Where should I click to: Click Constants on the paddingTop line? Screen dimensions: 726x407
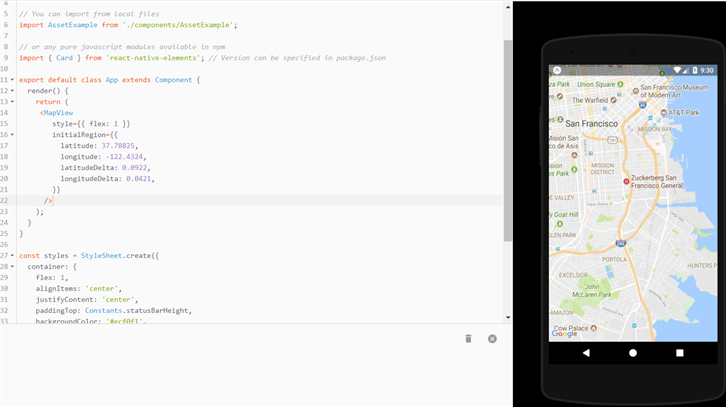[103, 311]
